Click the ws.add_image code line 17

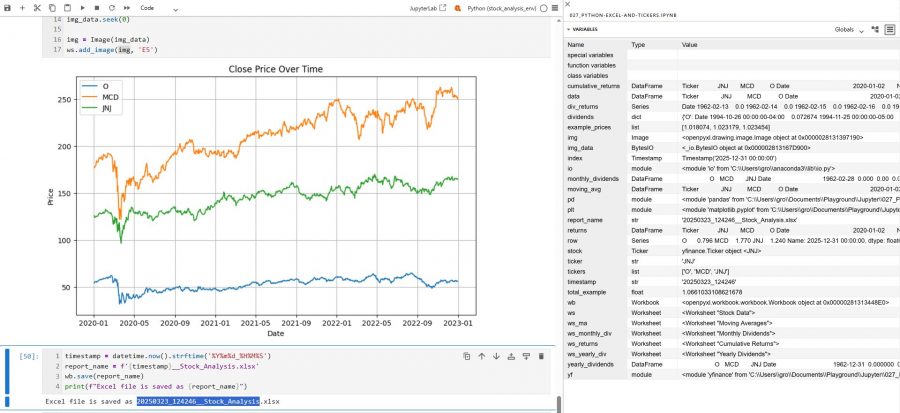112,50
